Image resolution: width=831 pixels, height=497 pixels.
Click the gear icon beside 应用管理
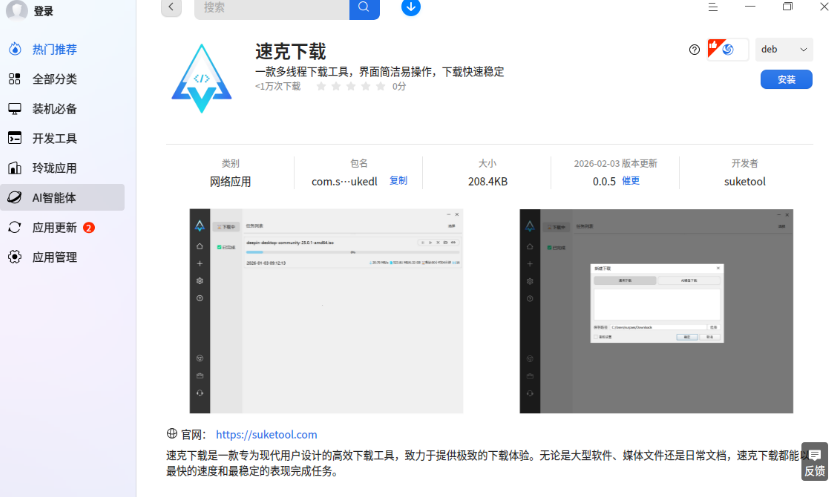15,257
